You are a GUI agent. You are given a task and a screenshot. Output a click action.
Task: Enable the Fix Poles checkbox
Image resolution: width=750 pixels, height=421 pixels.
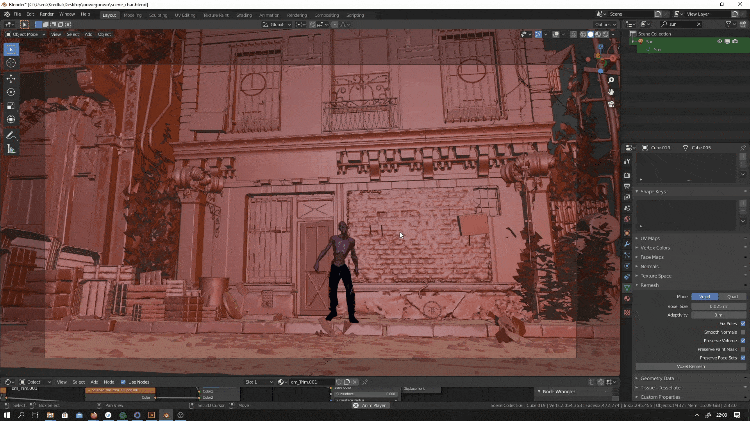[x=743, y=324]
